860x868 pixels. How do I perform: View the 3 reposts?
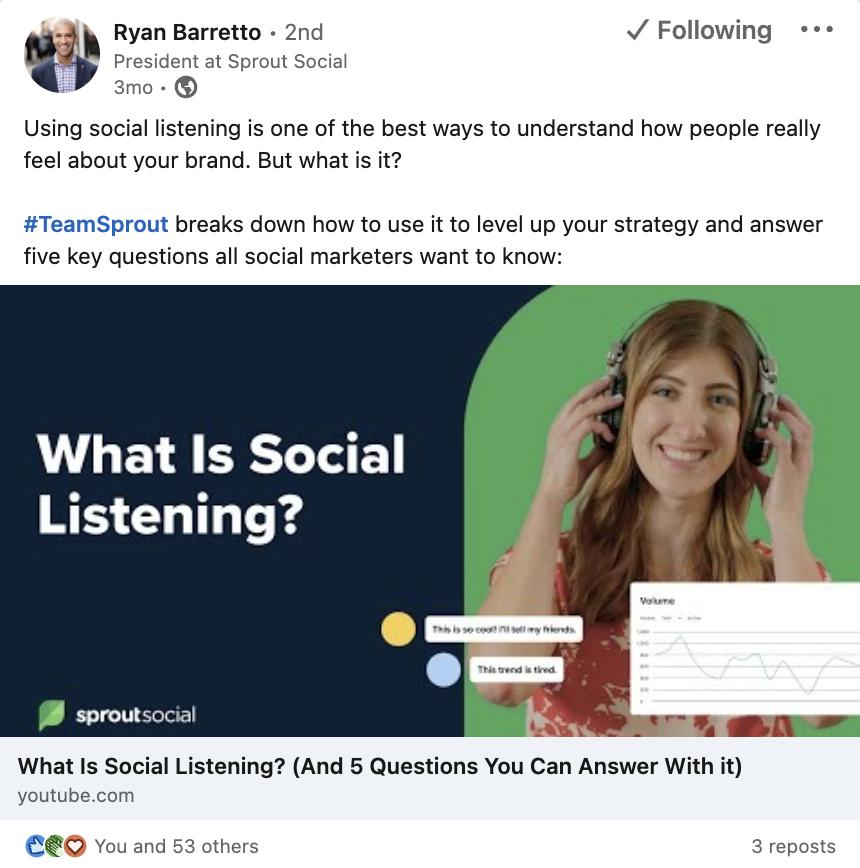pos(793,846)
